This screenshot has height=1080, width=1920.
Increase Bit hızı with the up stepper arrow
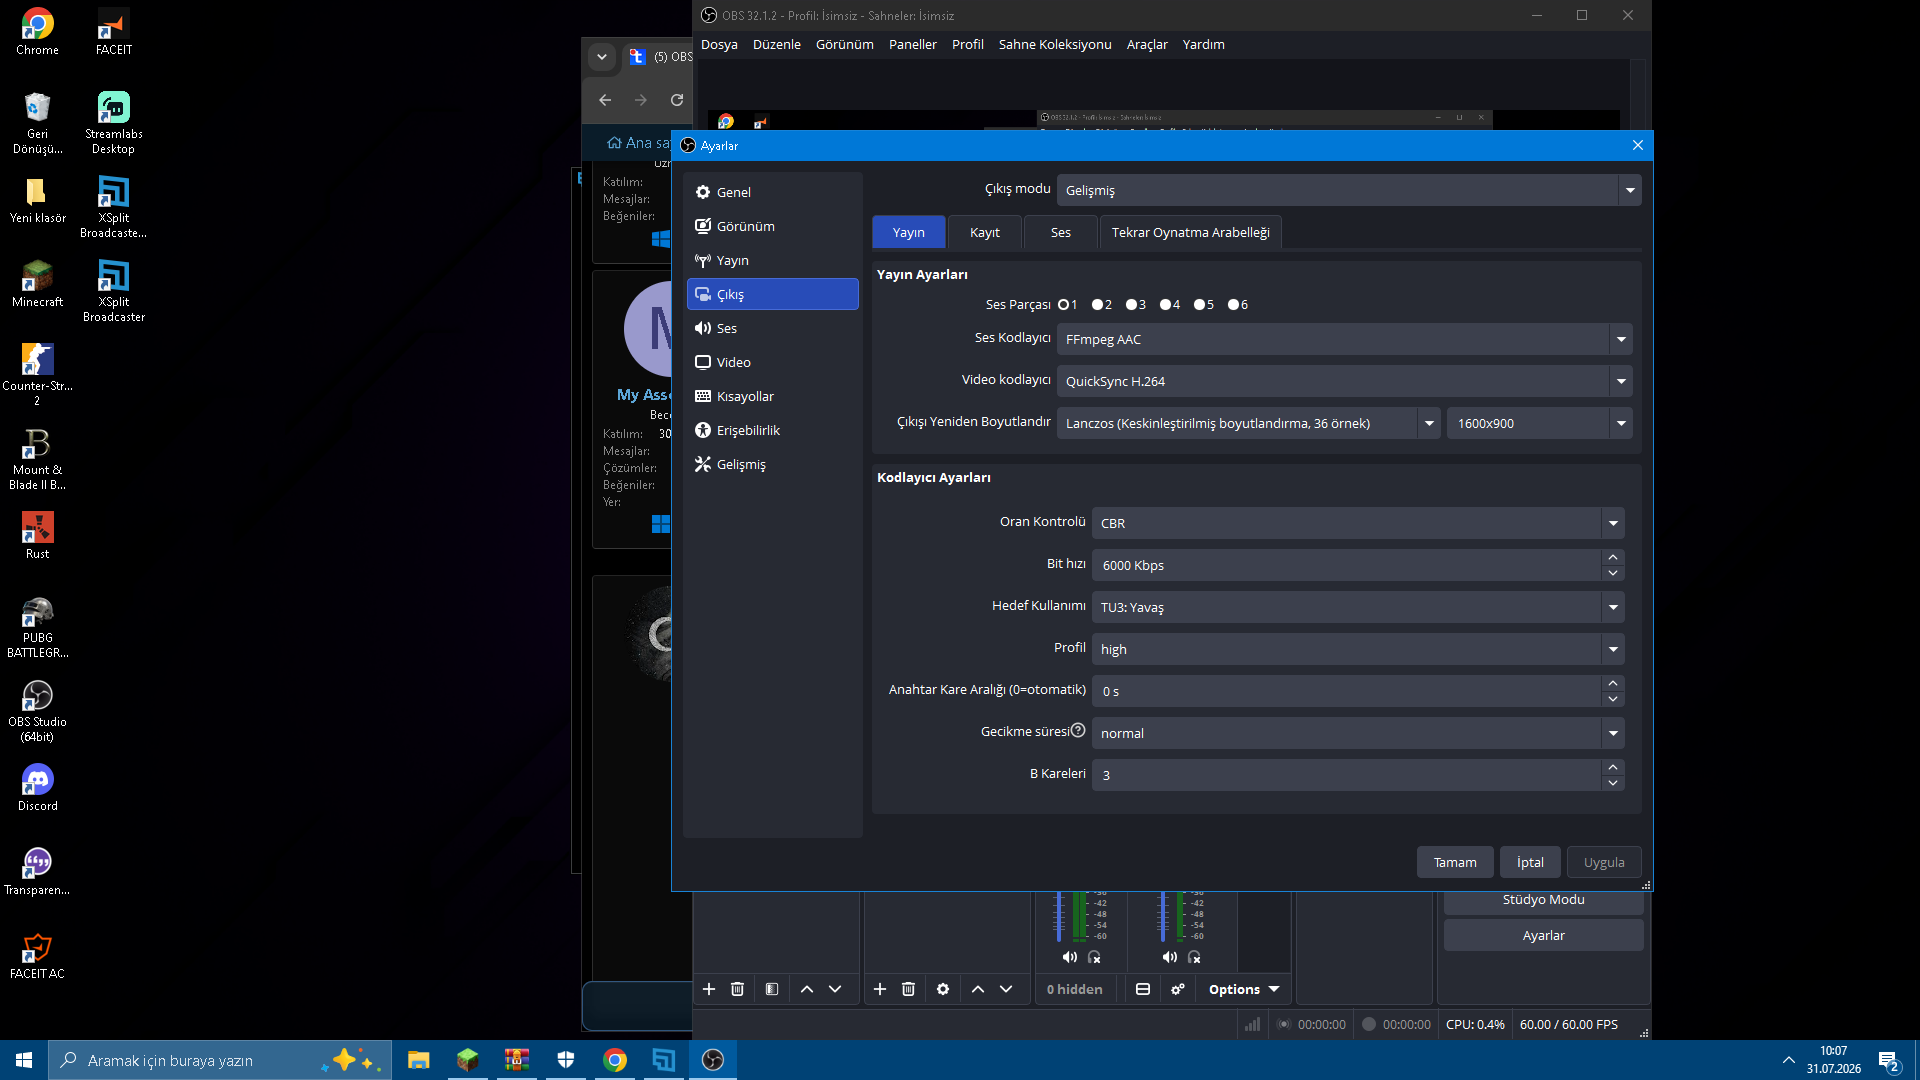click(x=1613, y=557)
